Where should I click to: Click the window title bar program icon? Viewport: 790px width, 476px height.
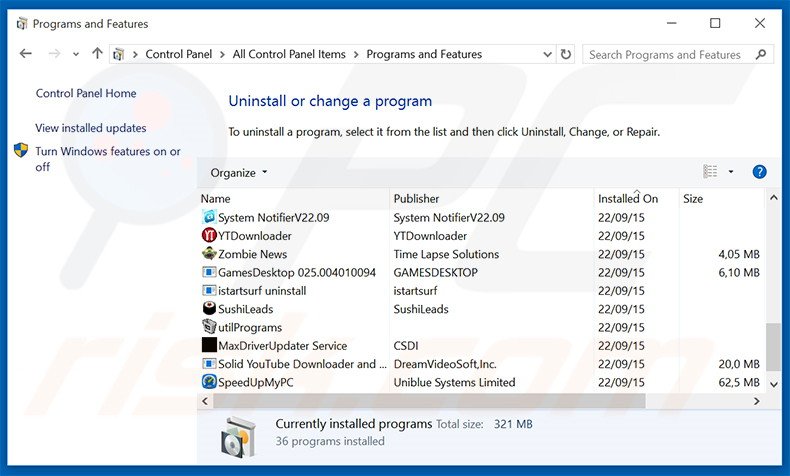[22, 23]
